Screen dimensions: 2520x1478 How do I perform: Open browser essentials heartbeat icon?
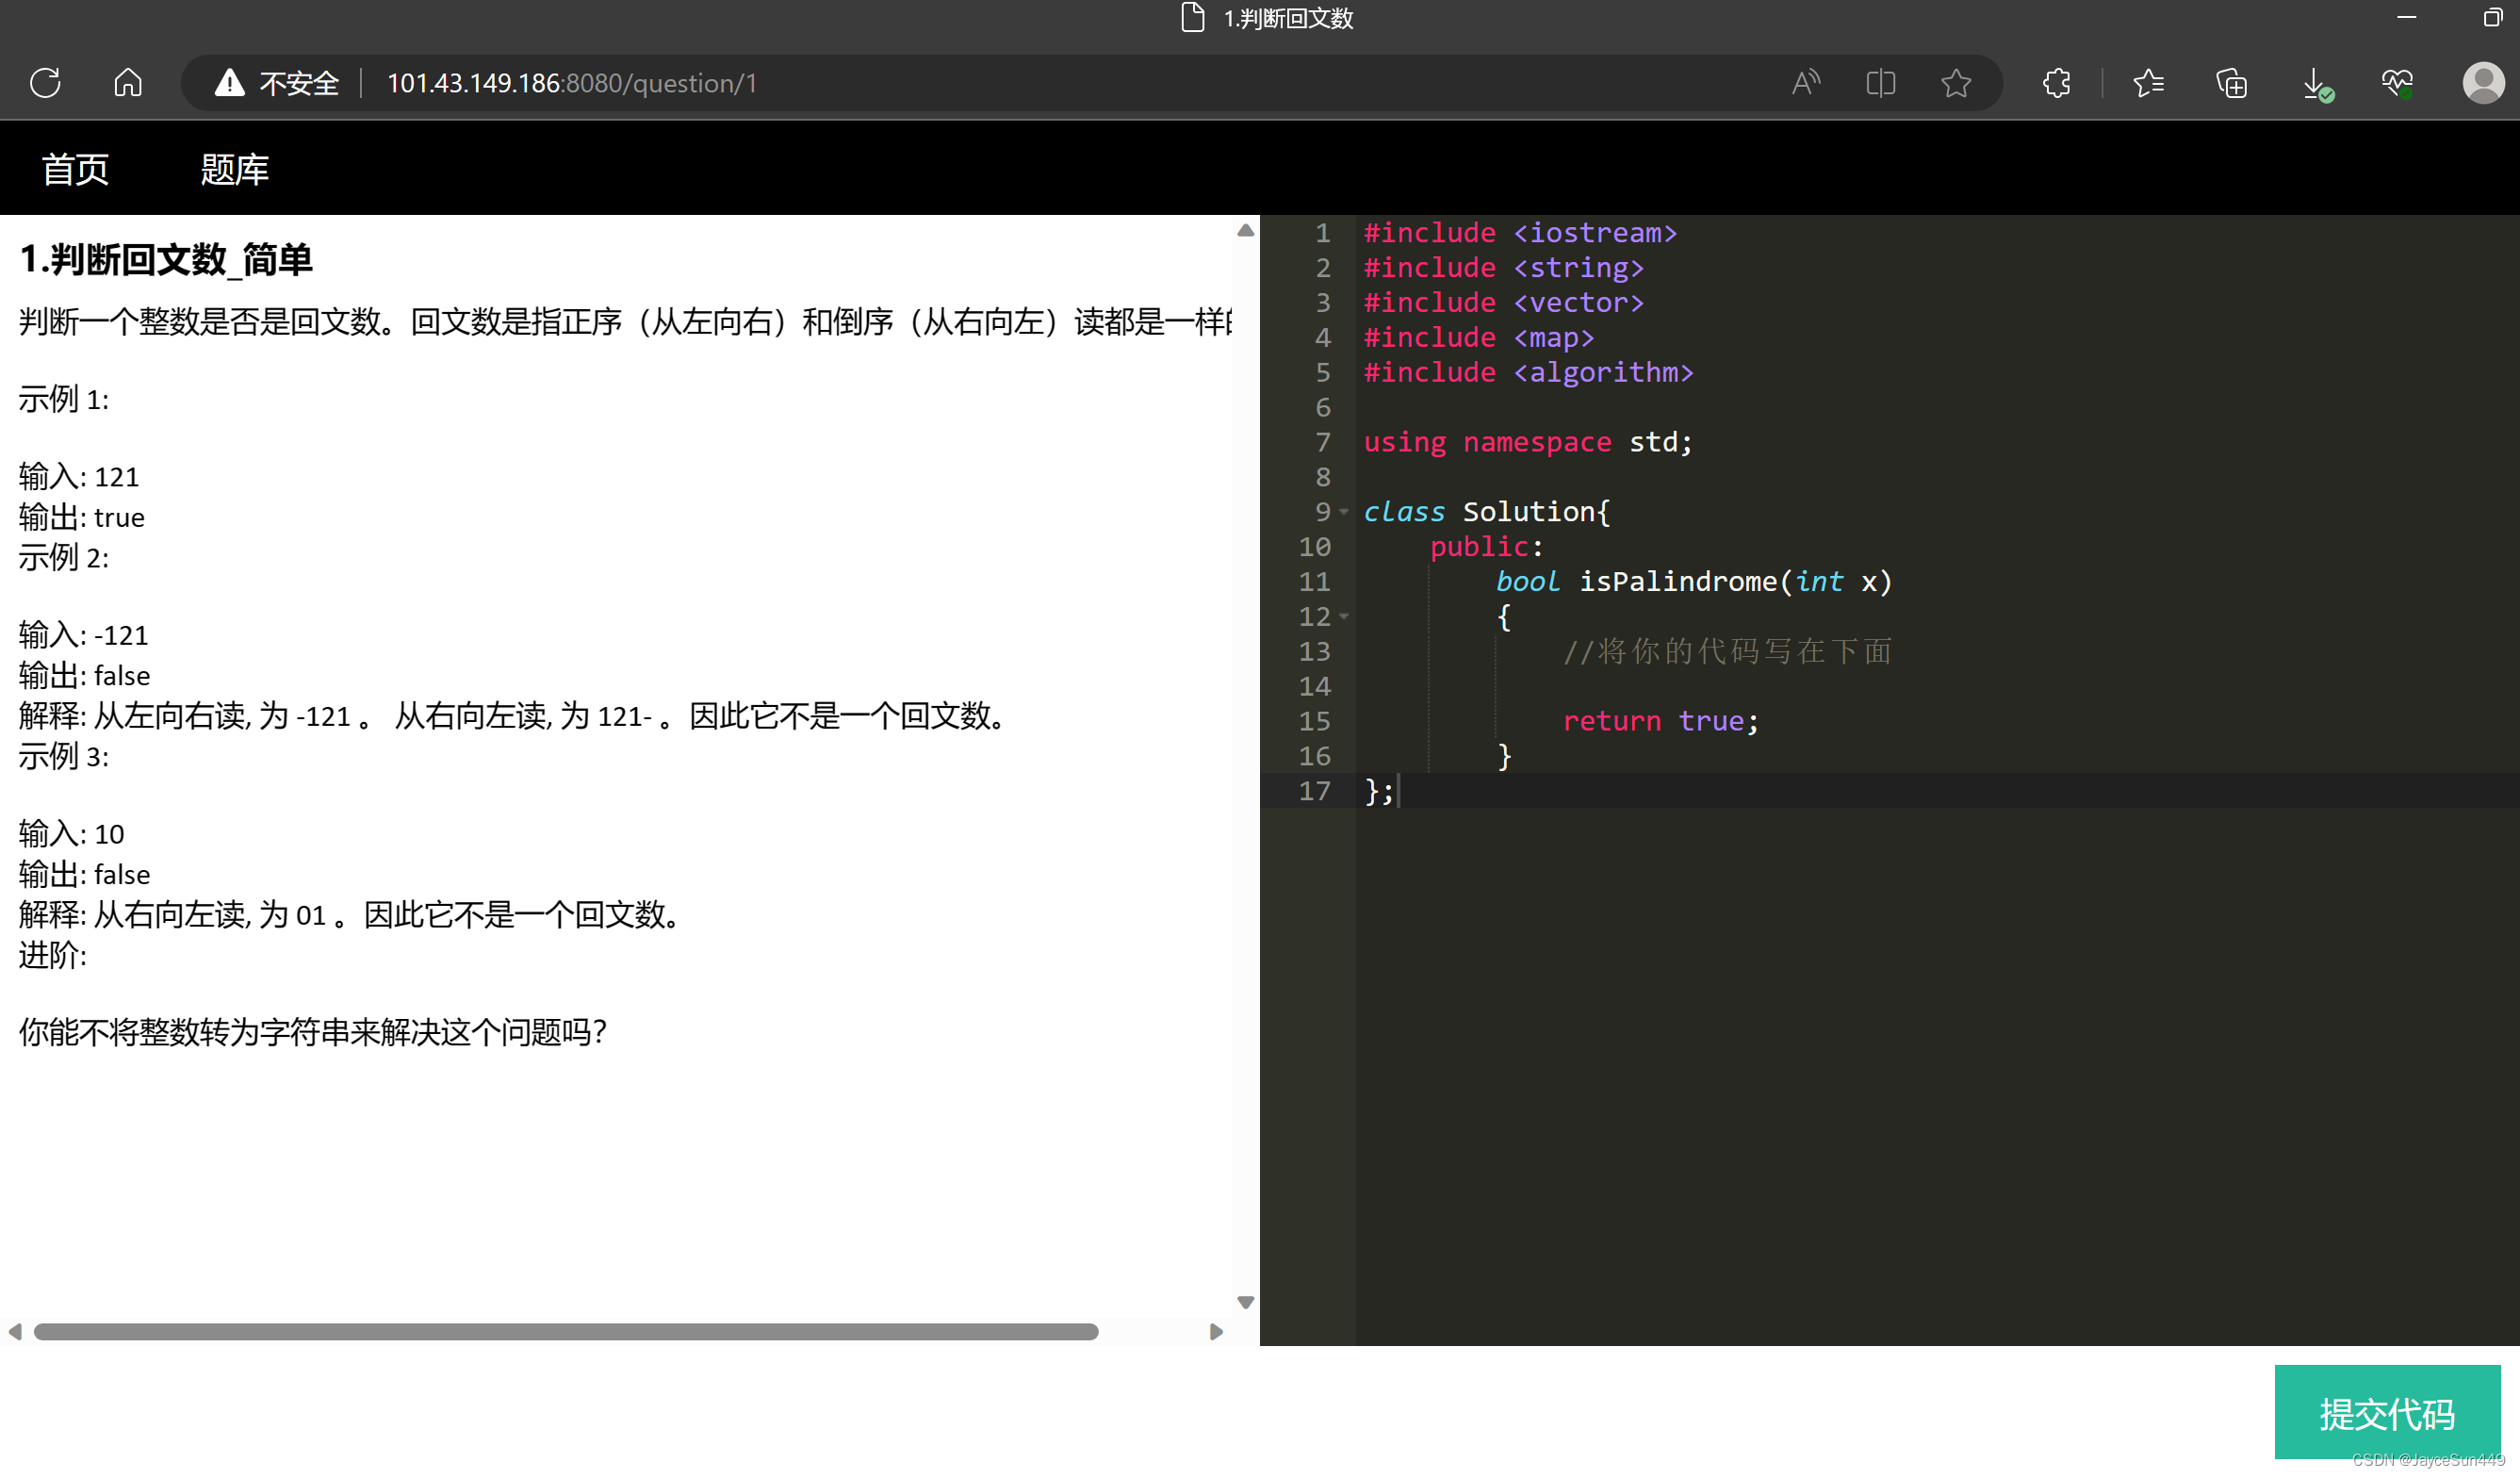pyautogui.click(x=2397, y=83)
